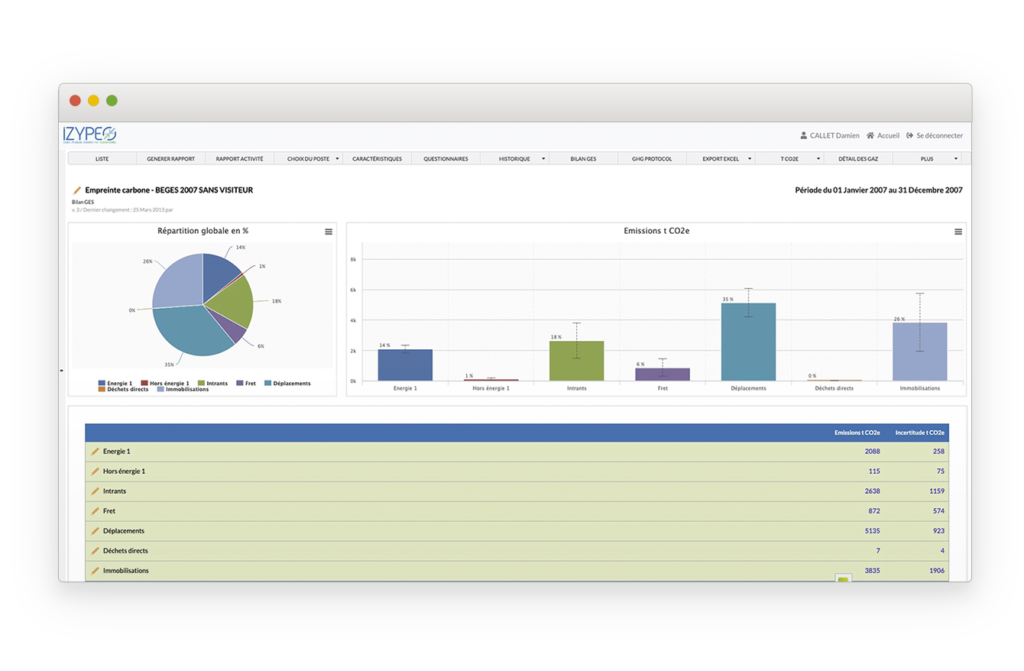This screenshot has height=671, width=1024.
Task: Expand the Plus dropdown menu
Action: click(956, 159)
